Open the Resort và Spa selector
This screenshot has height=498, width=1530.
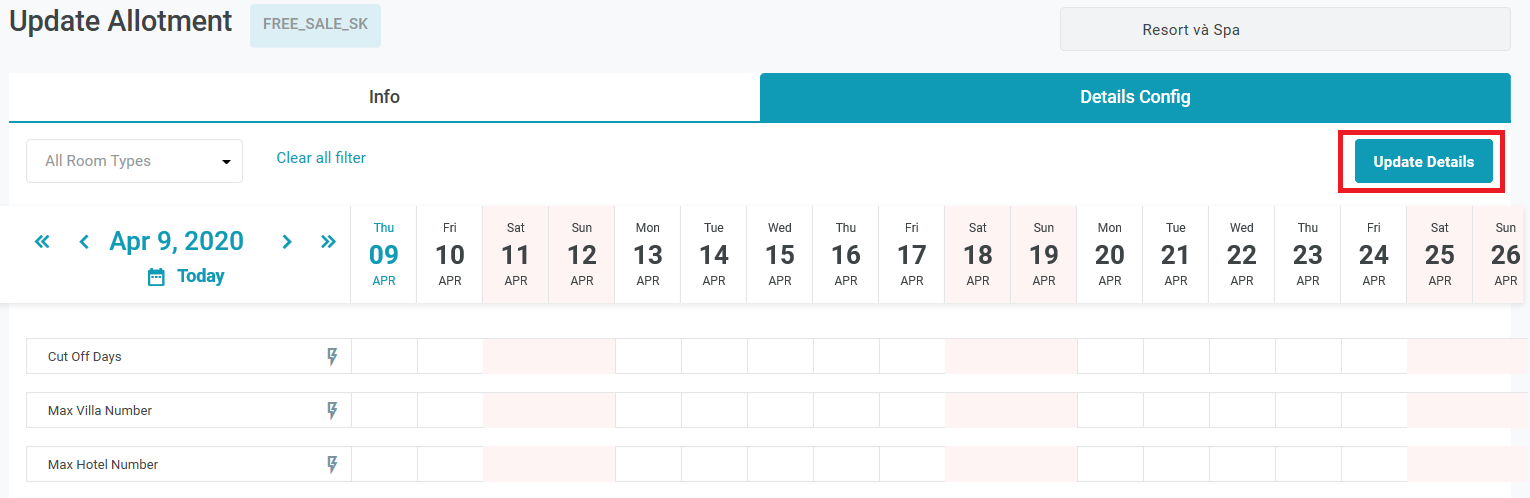[x=1285, y=30]
